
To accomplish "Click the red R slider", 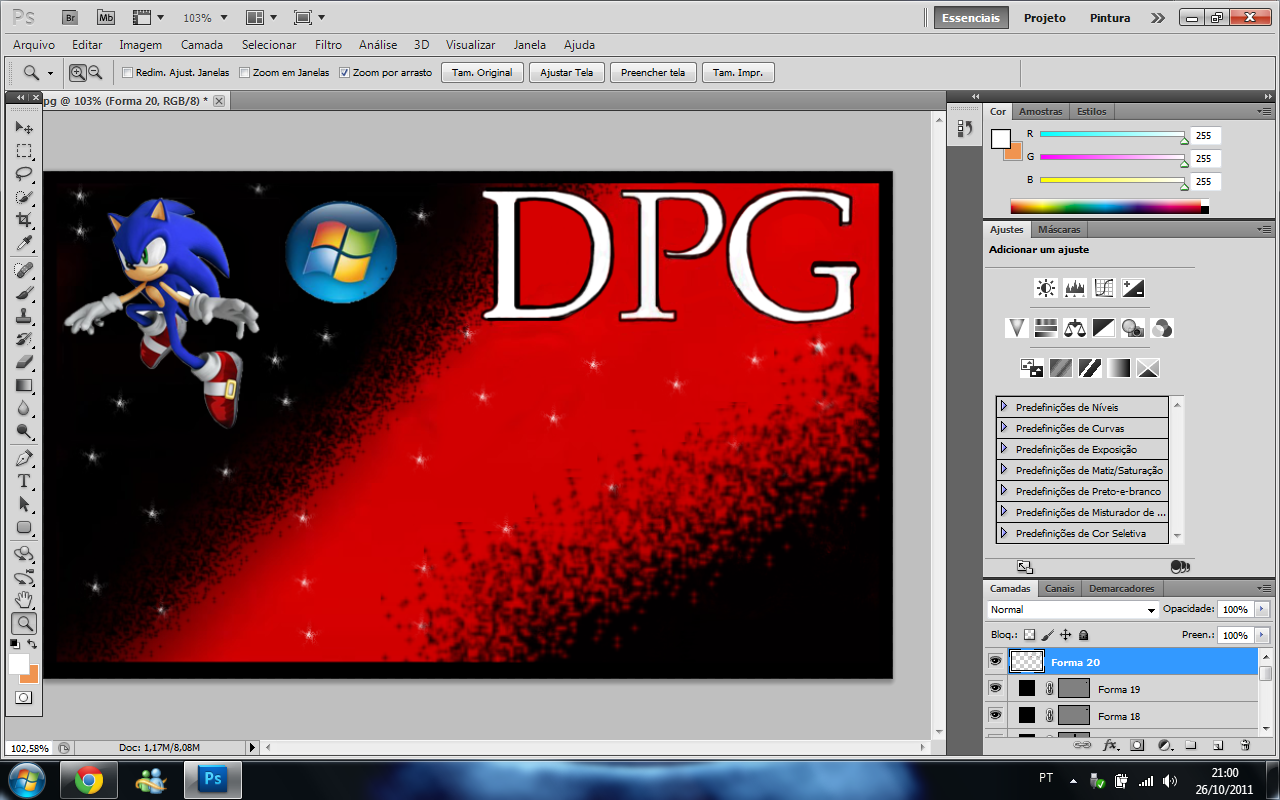I will (x=1112, y=134).
